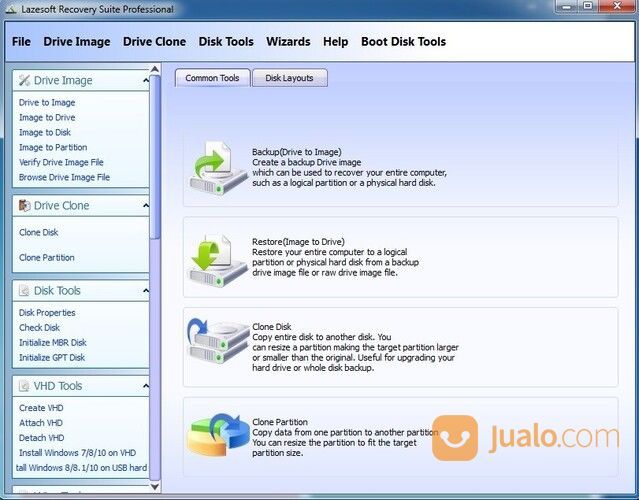This screenshot has width=639, height=500.
Task: Click the Clone Partition pie chart icon
Action: coord(218,436)
